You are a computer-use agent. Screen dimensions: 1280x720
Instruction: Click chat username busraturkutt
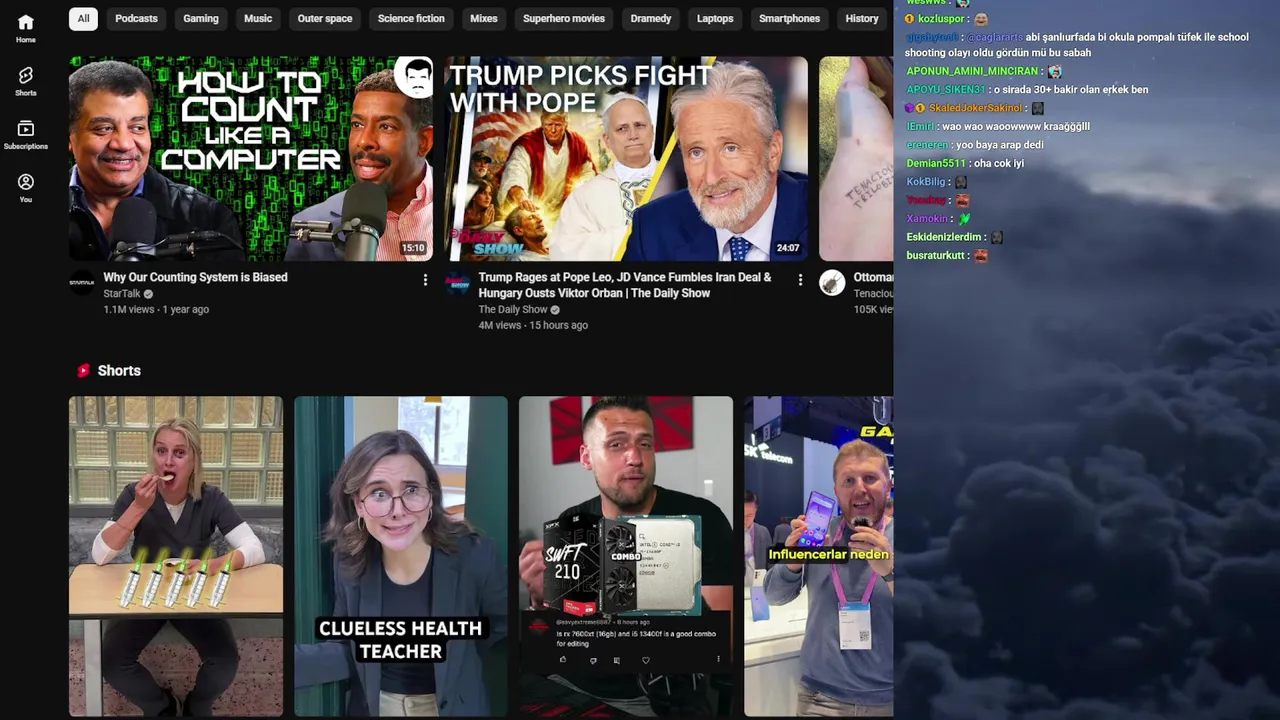[936, 256]
